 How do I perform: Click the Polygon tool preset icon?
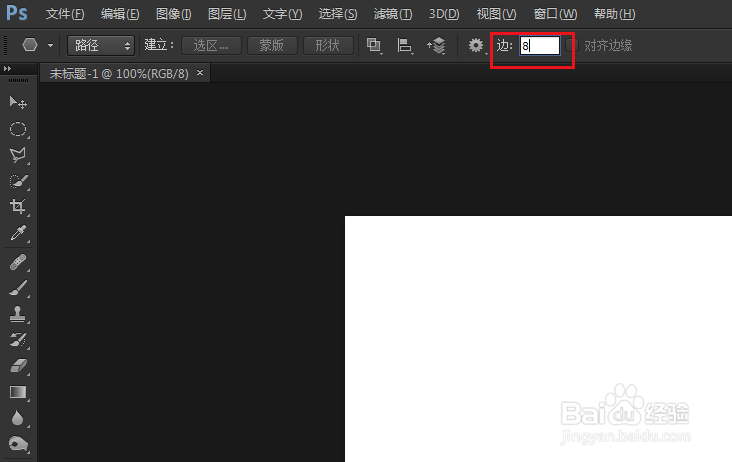[30, 45]
